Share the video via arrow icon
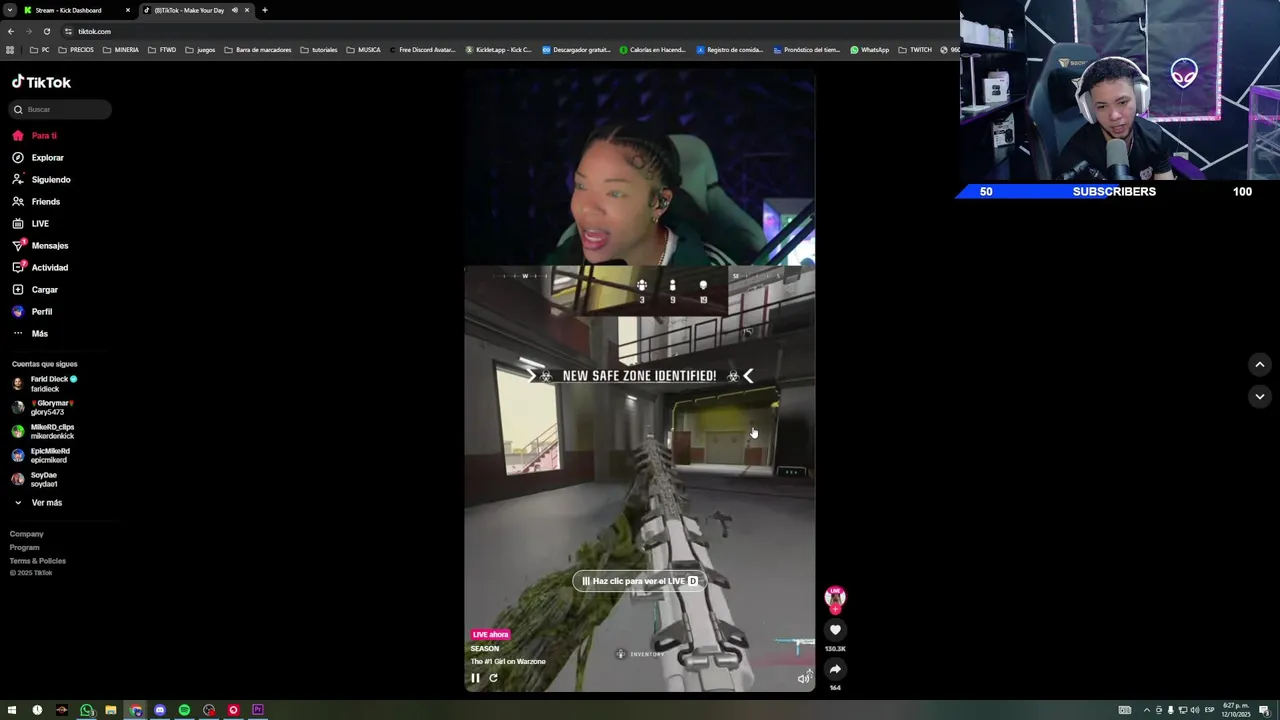The height and width of the screenshot is (720, 1280). [835, 669]
